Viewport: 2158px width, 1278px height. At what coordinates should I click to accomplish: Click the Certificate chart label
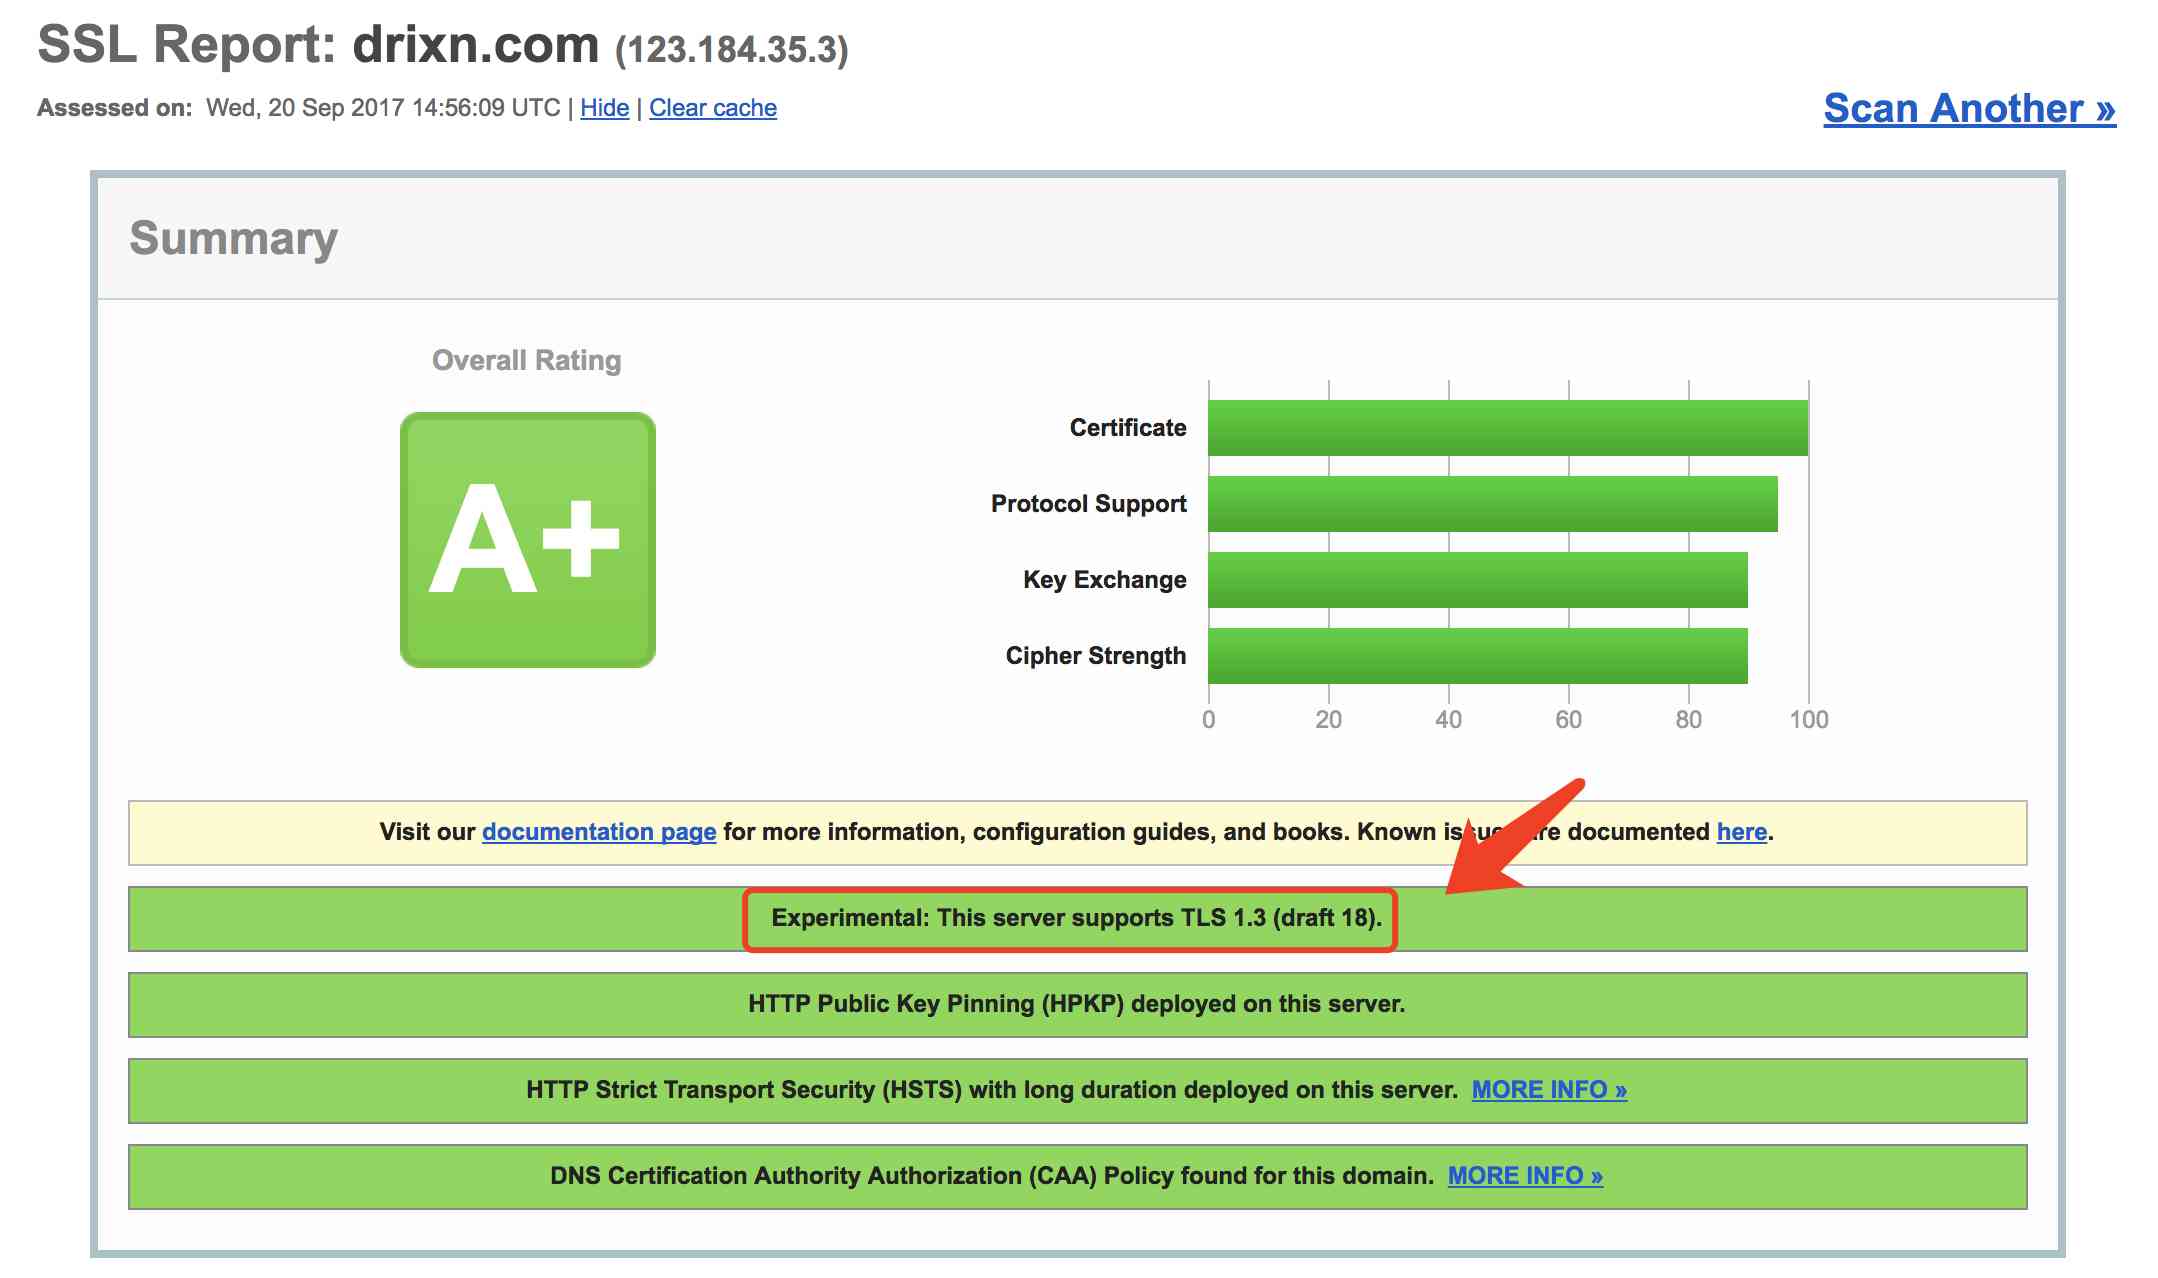1128,428
